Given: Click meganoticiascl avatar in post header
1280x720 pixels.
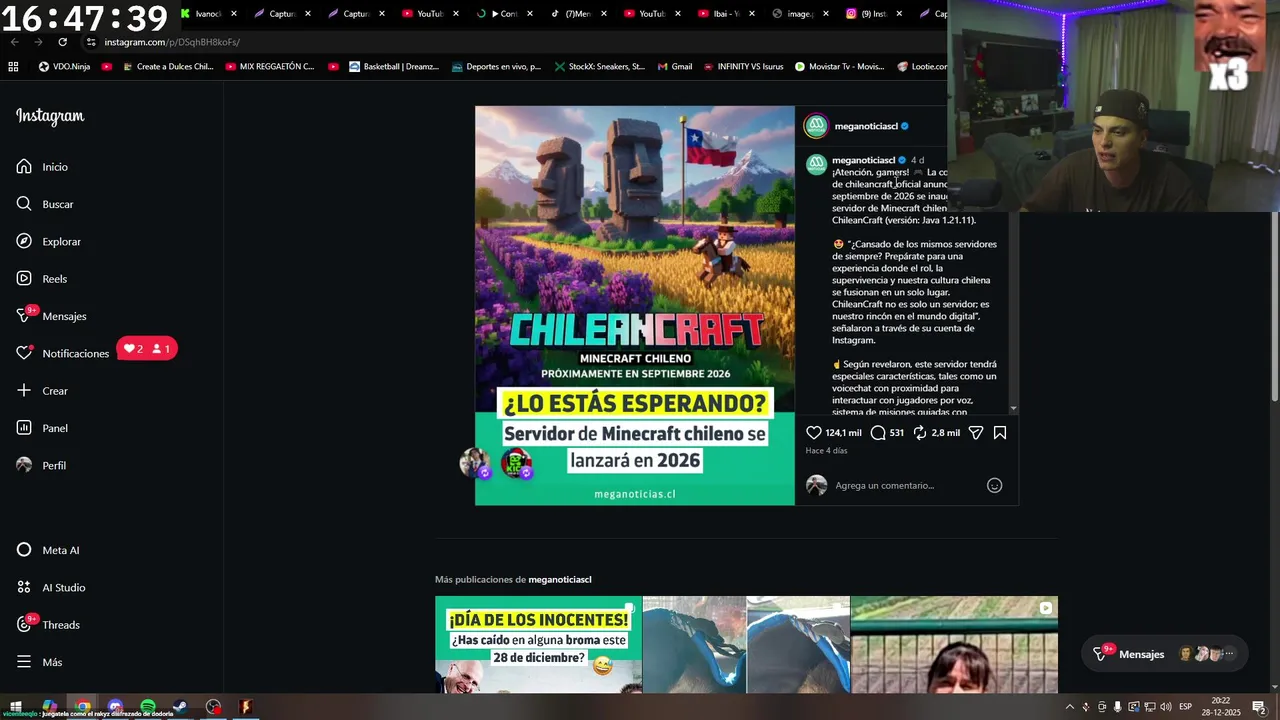Looking at the screenshot, I should tap(816, 126).
